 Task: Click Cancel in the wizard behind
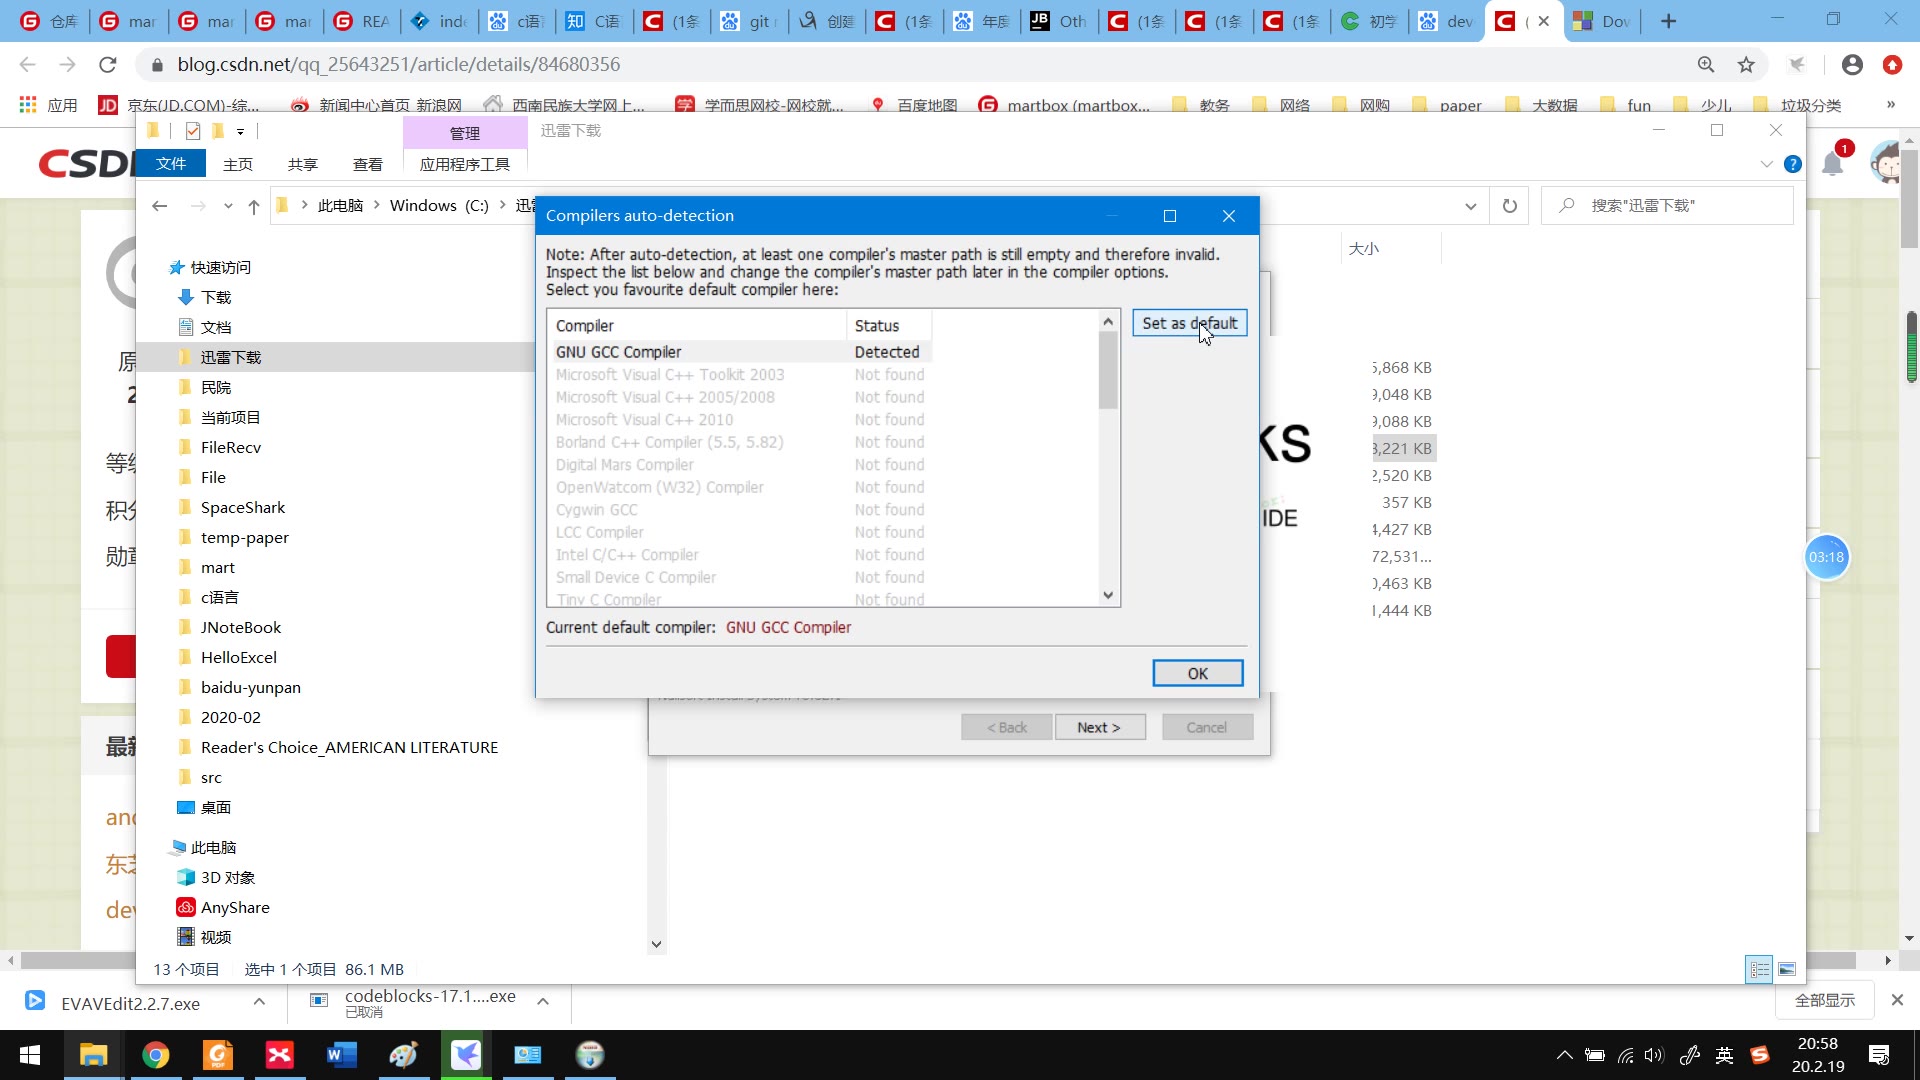click(1207, 727)
